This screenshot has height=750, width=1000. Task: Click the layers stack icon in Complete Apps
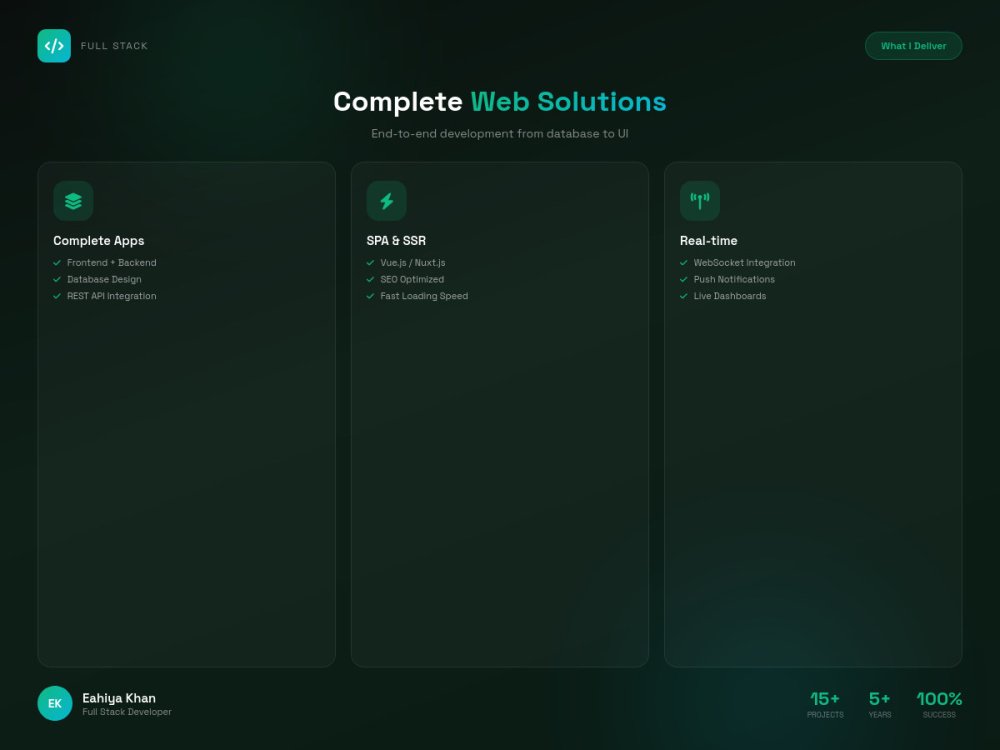click(x=73, y=201)
